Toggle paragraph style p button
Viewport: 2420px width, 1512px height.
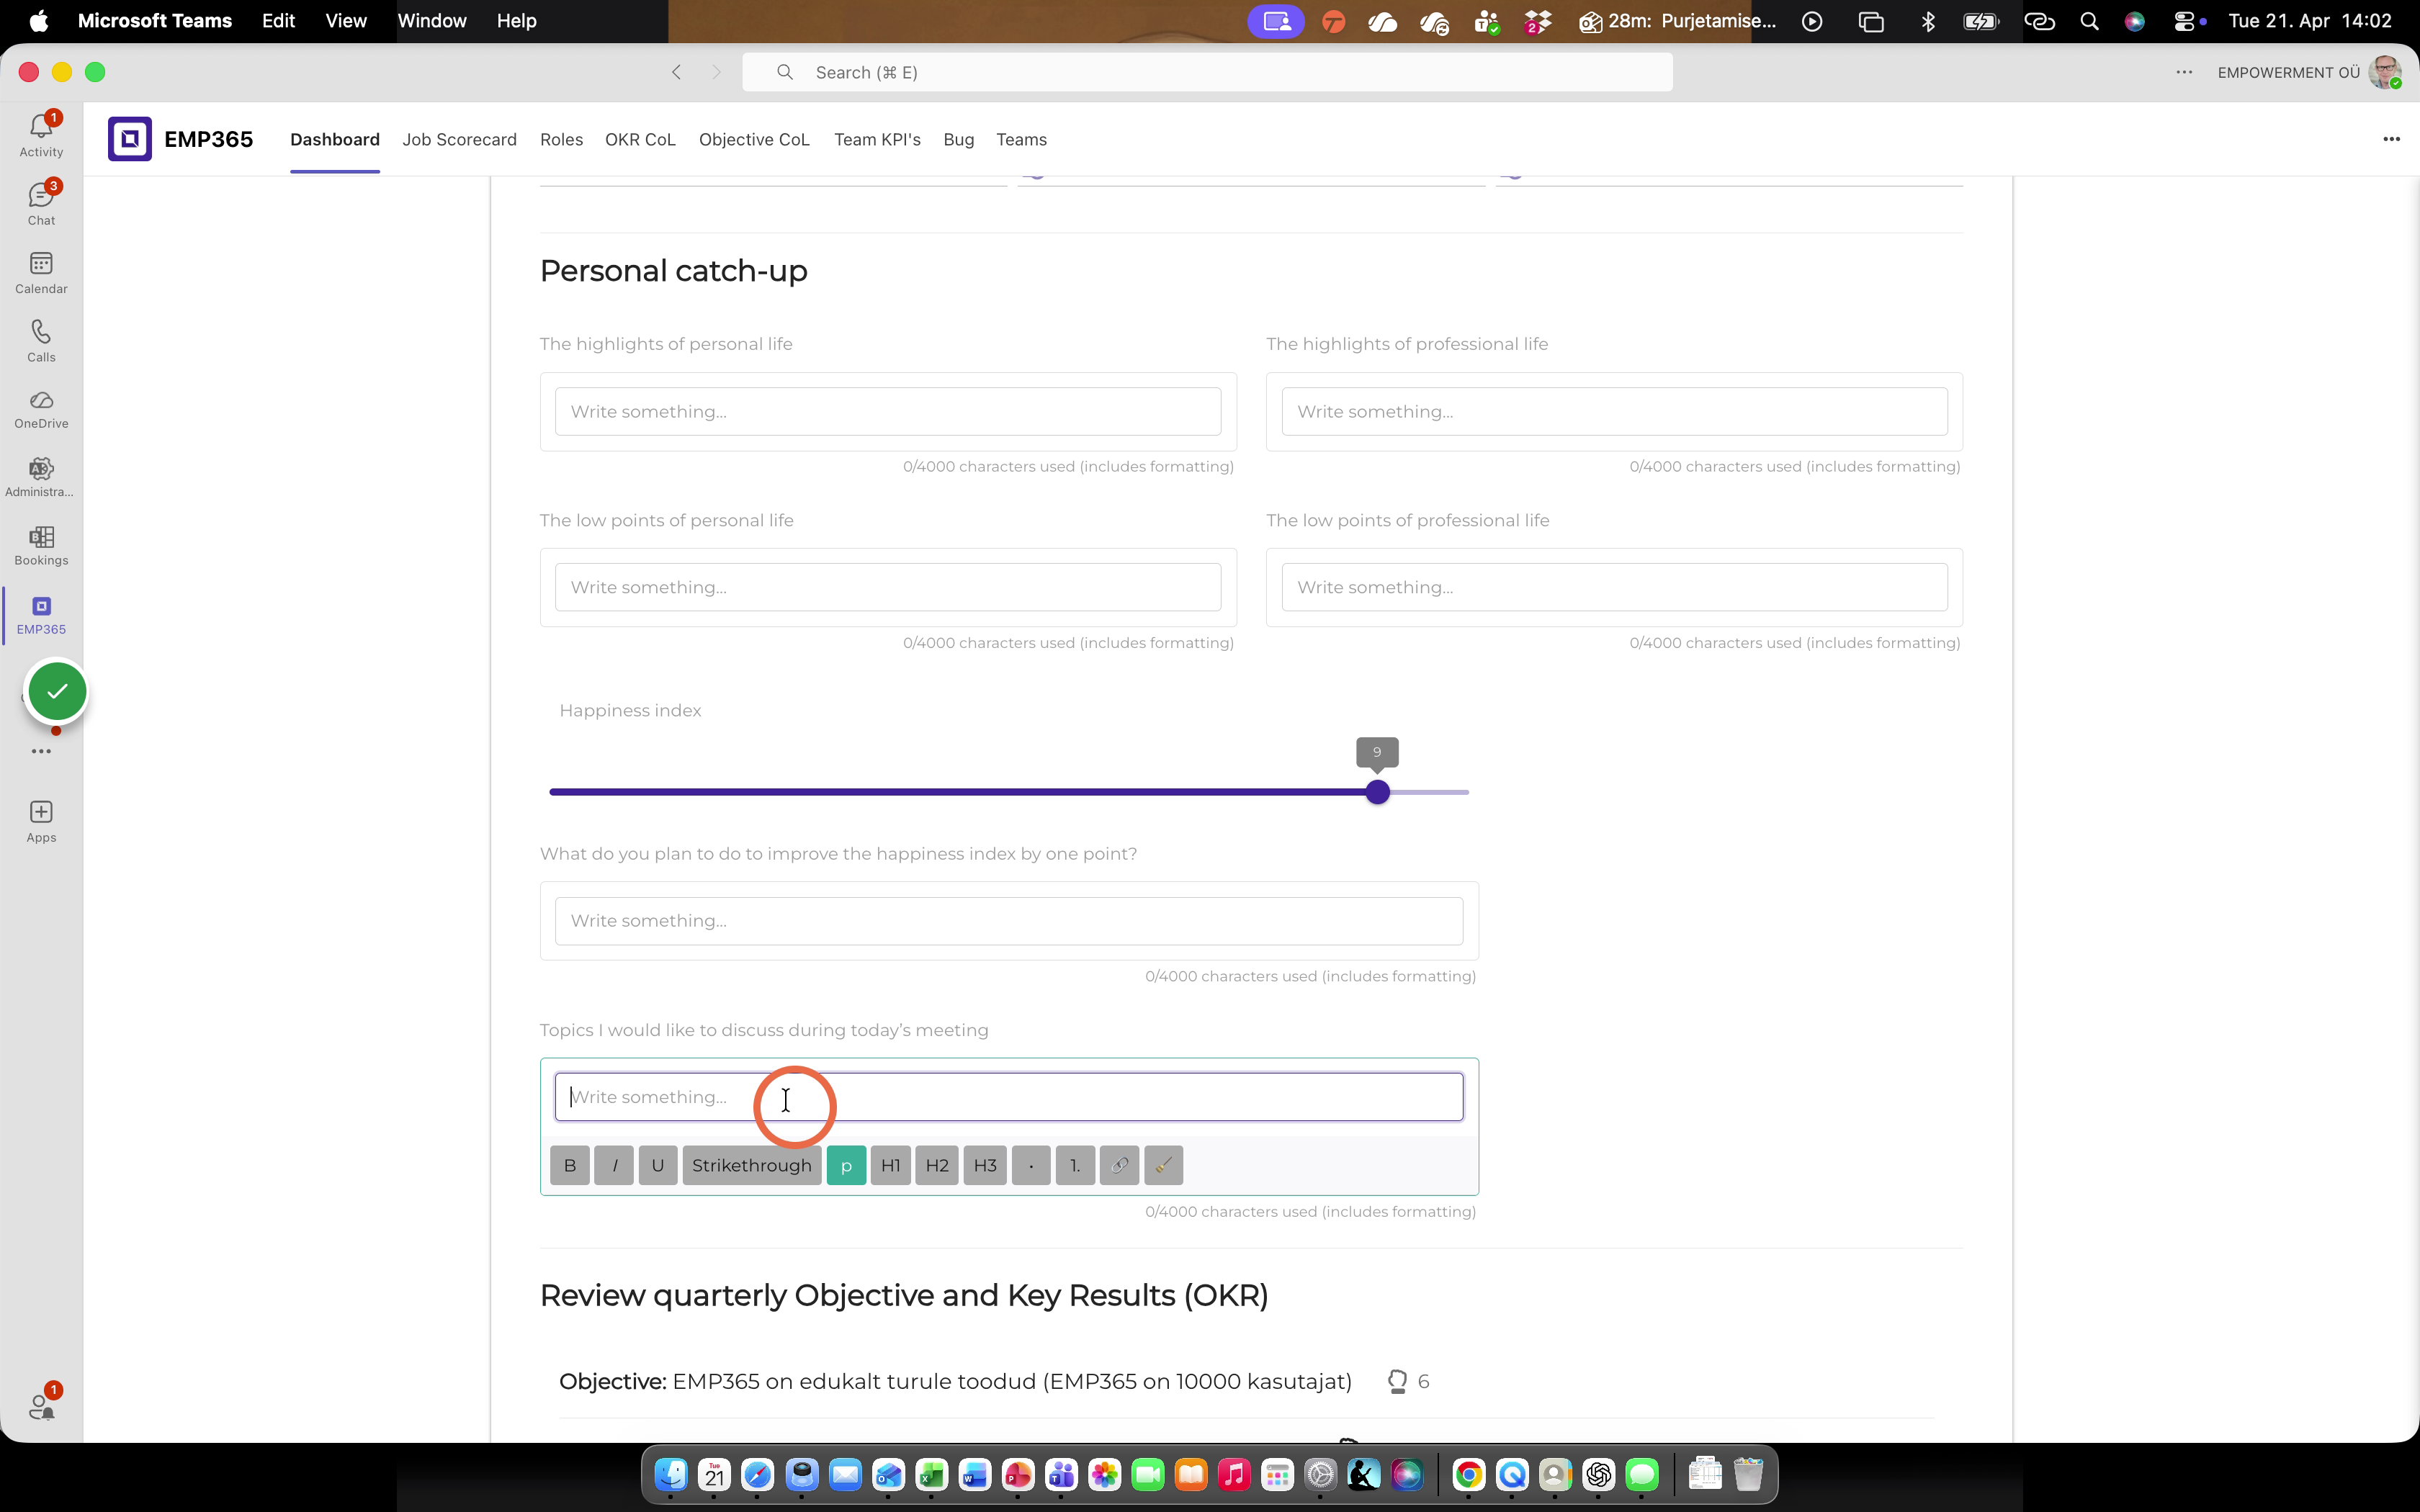pos(846,1165)
